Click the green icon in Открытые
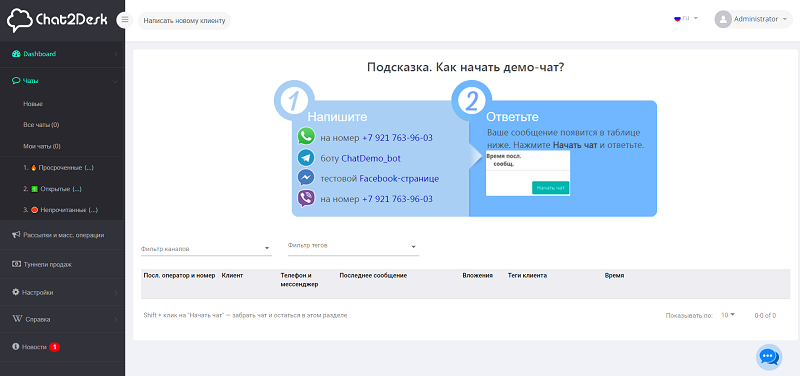This screenshot has width=800, height=376. 35,189
